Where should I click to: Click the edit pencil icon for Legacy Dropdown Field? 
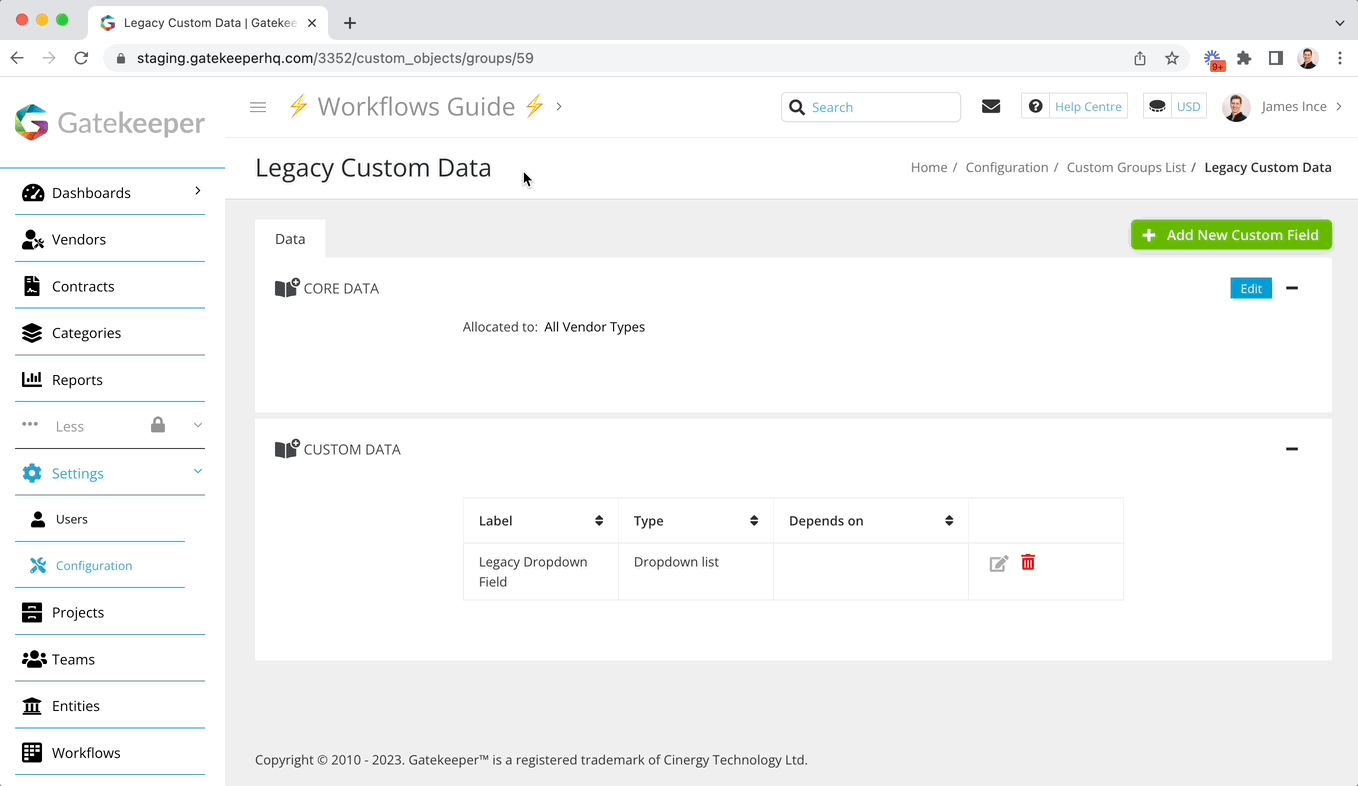(x=997, y=563)
